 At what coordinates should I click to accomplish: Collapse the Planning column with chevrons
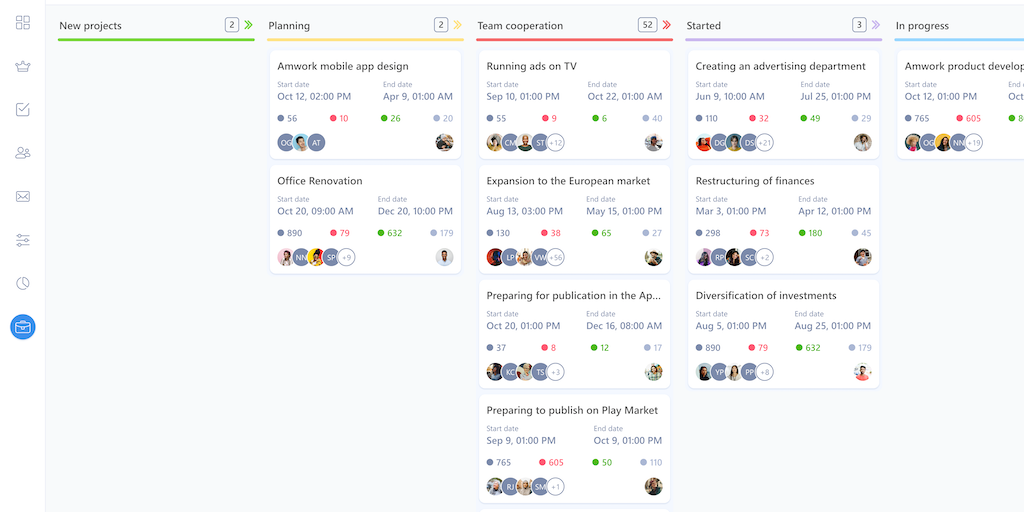click(458, 25)
